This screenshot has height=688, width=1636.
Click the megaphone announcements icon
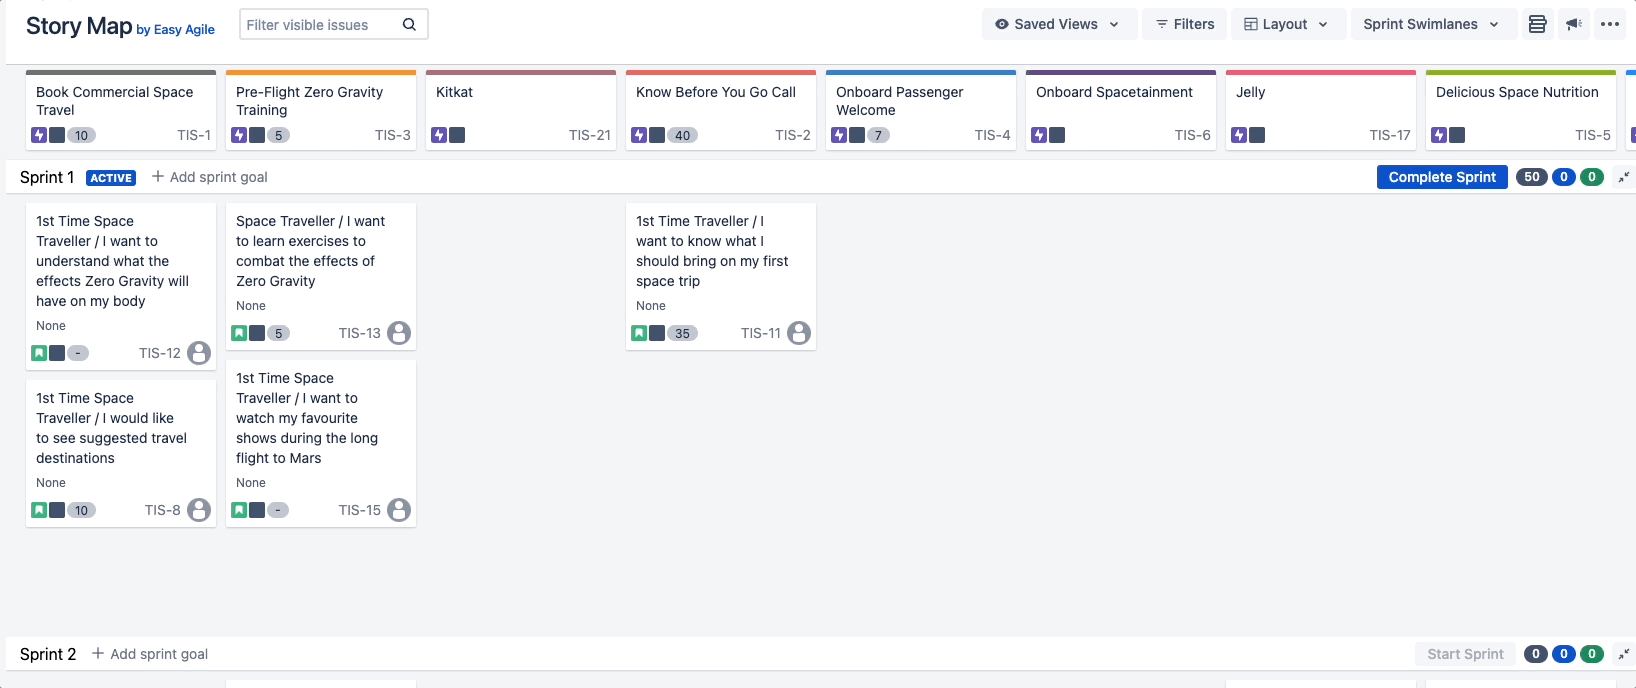tap(1574, 24)
